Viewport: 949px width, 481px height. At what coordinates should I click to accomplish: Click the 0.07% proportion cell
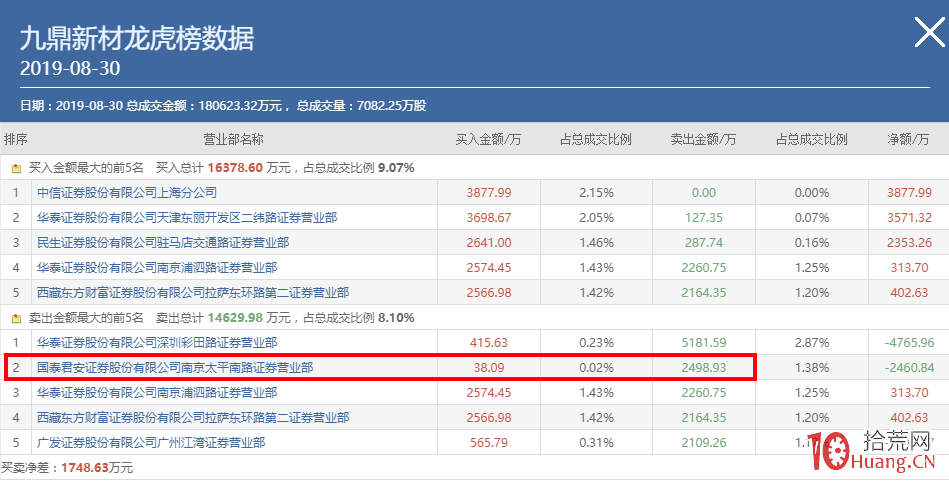point(812,218)
